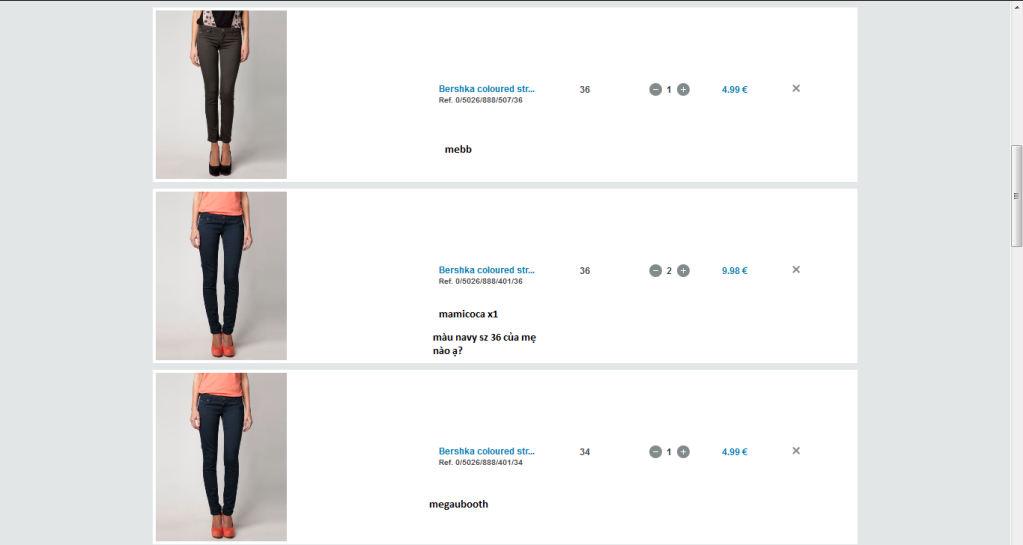Click the vertical scrollbar thumb
The image size is (1023, 545).
(1016, 196)
